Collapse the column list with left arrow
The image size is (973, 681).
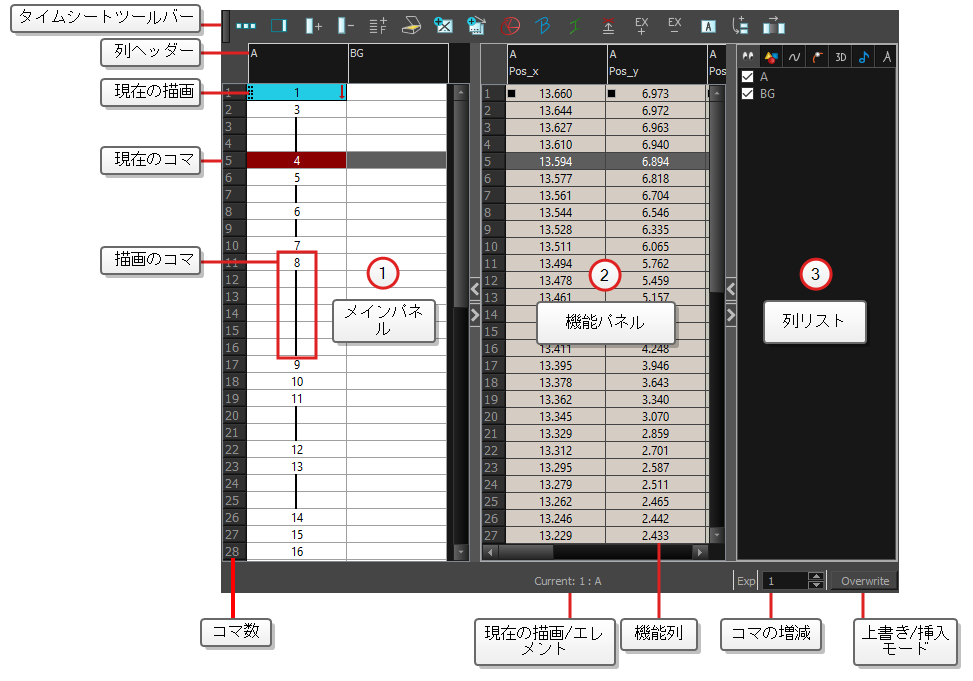coord(731,289)
